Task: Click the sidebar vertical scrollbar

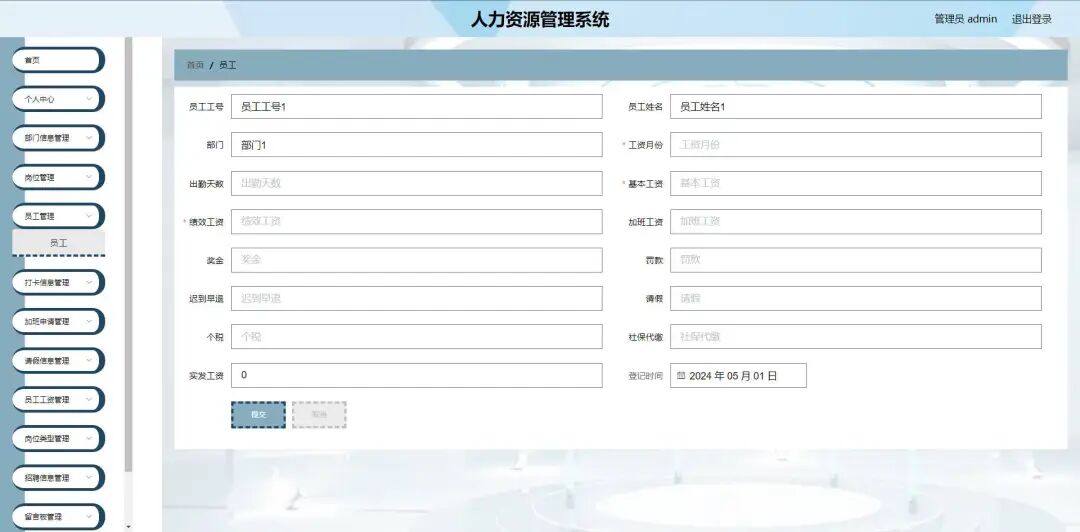Action: pyautogui.click(x=128, y=255)
